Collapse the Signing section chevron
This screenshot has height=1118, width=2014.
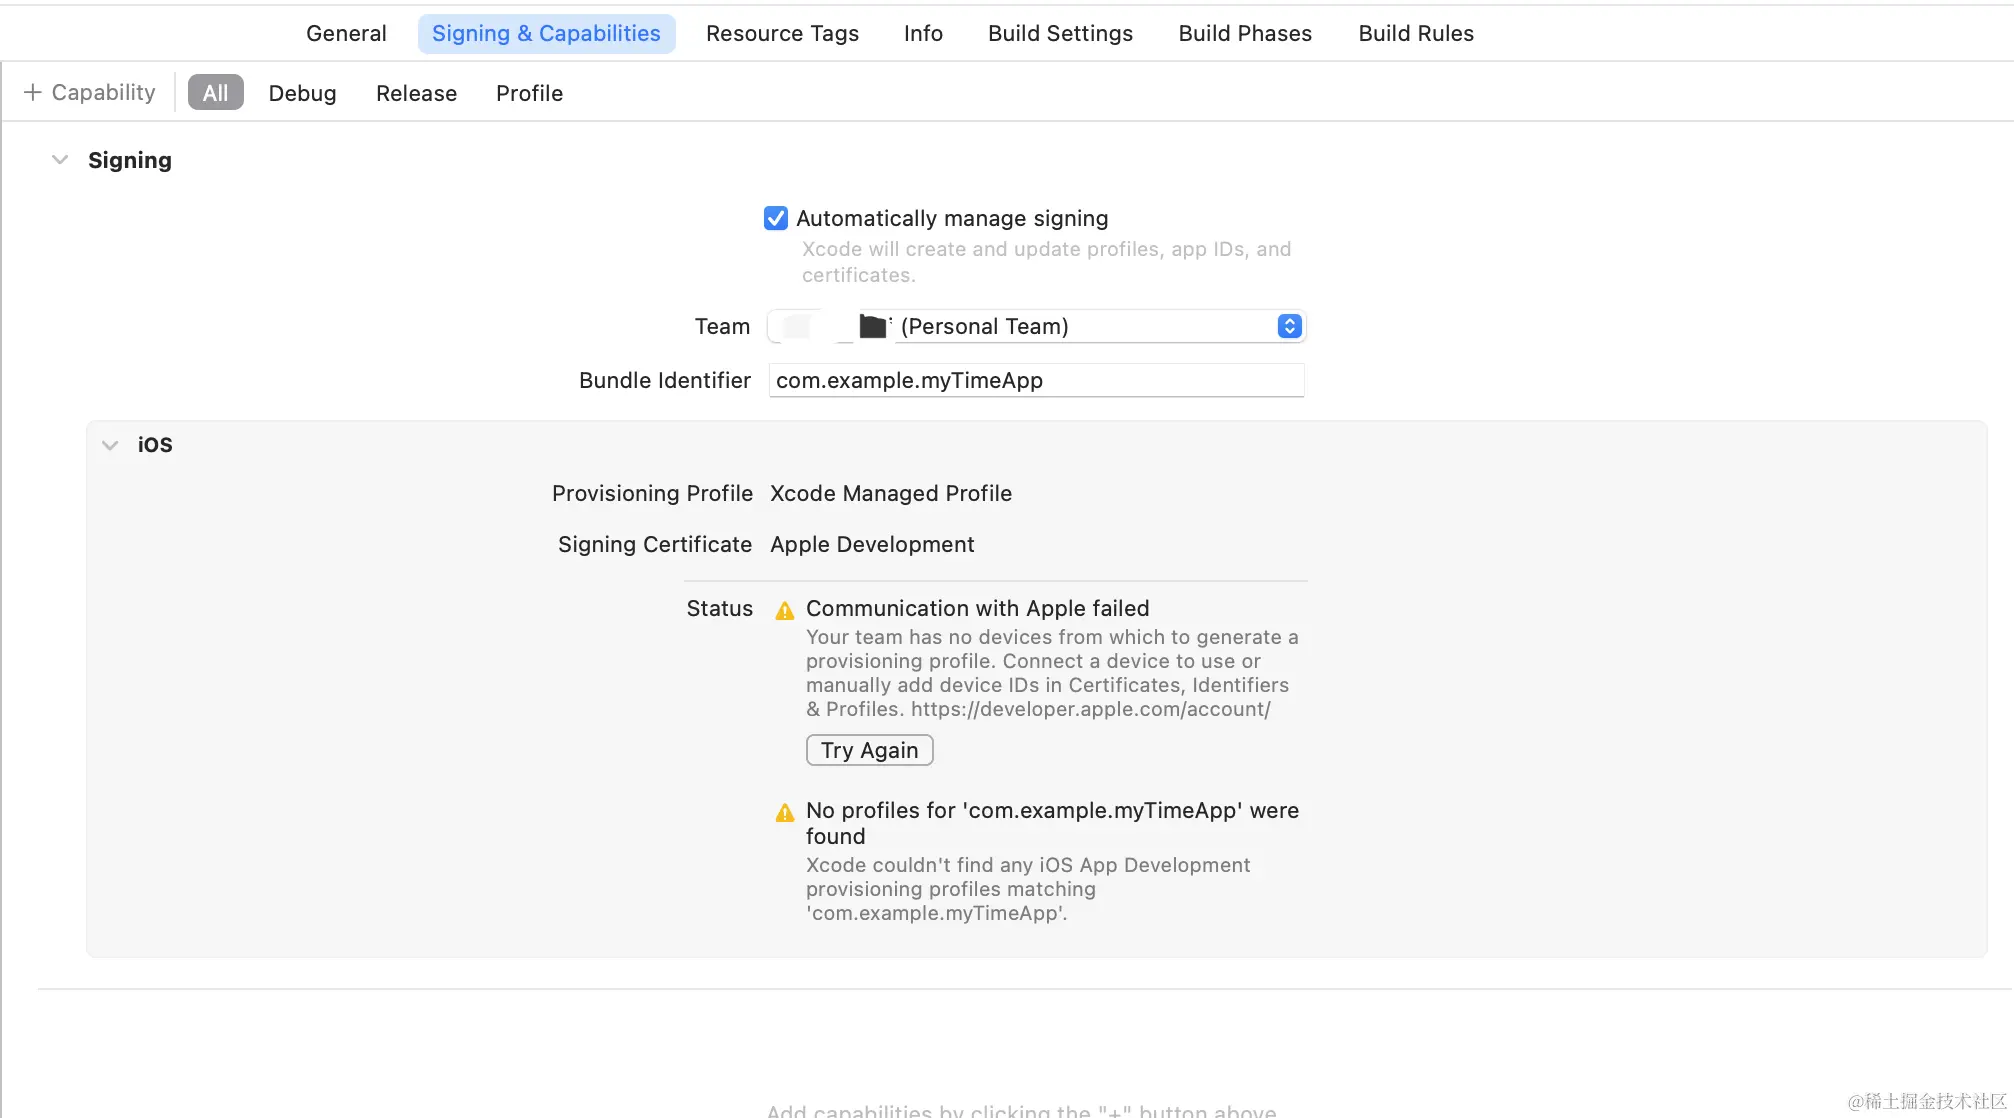[x=60, y=160]
